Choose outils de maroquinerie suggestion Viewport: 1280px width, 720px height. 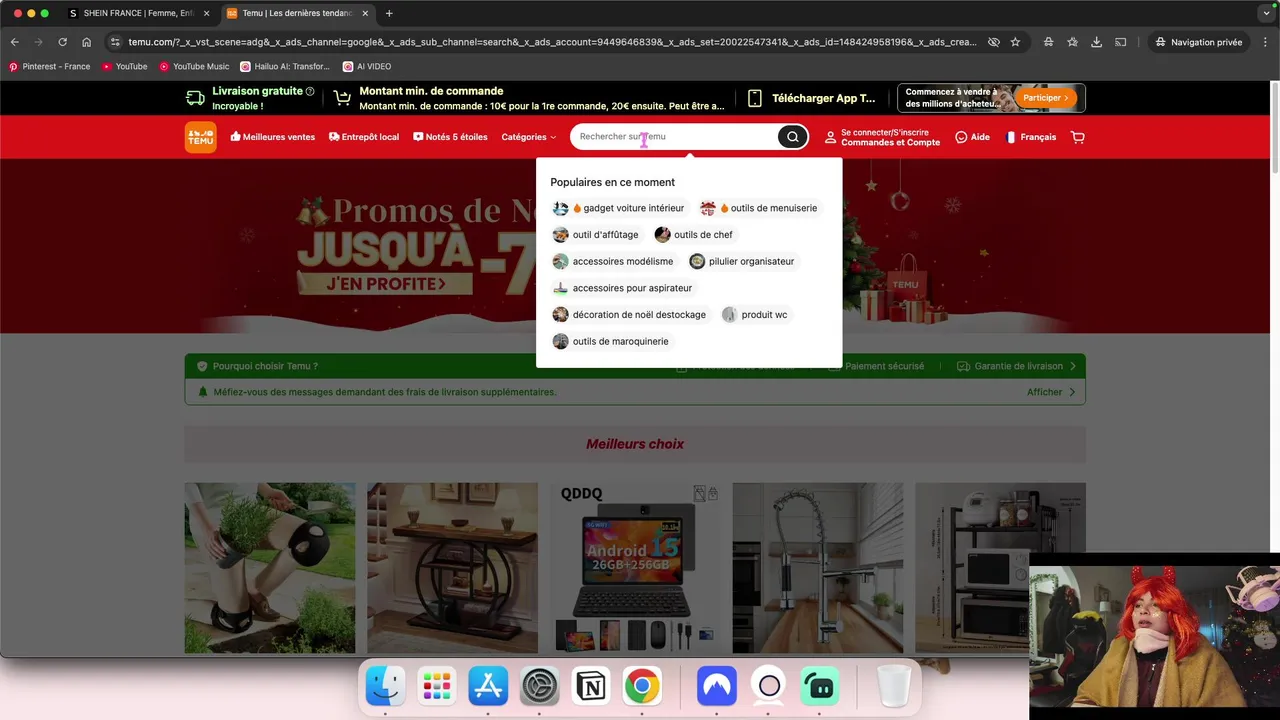[611, 341]
